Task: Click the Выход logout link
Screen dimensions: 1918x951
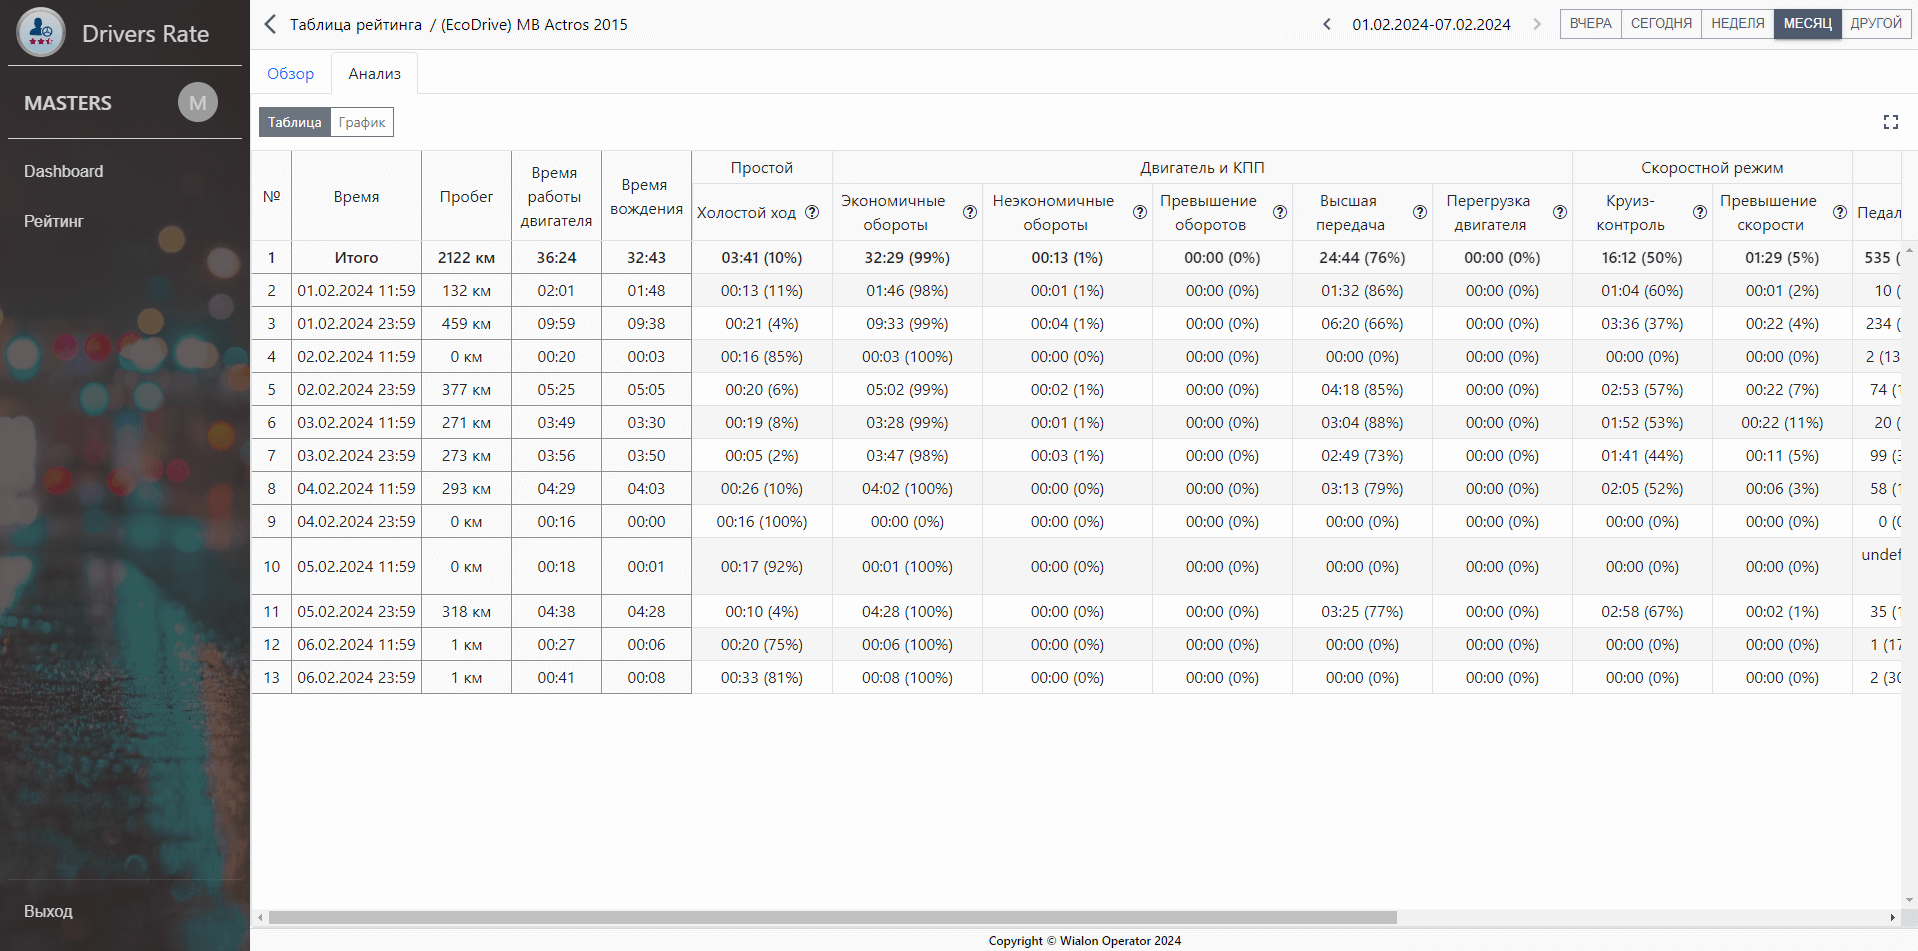Action: click(x=48, y=911)
